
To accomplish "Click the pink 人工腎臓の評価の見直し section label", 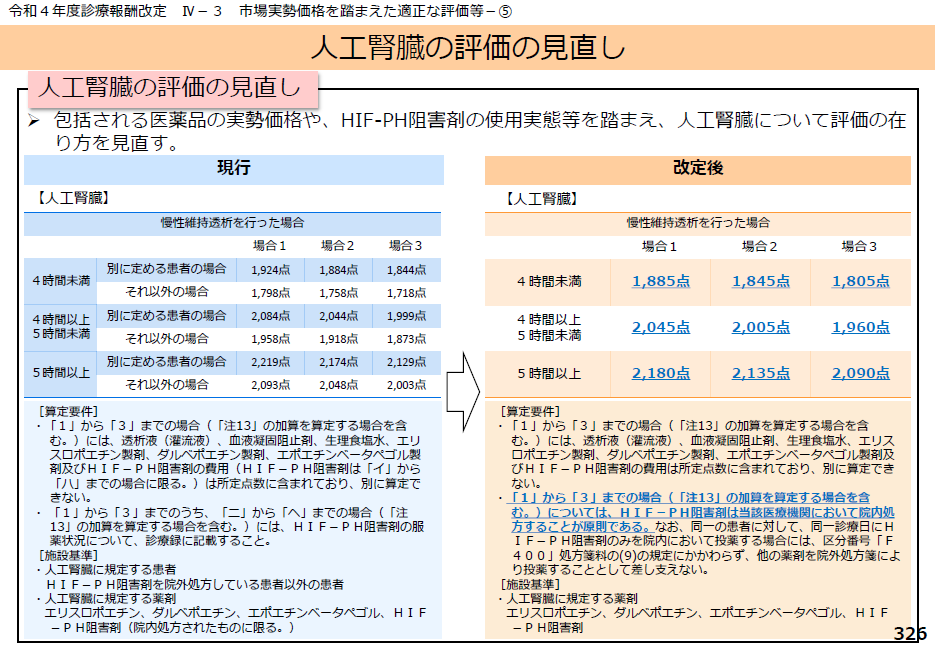I will point(168,88).
